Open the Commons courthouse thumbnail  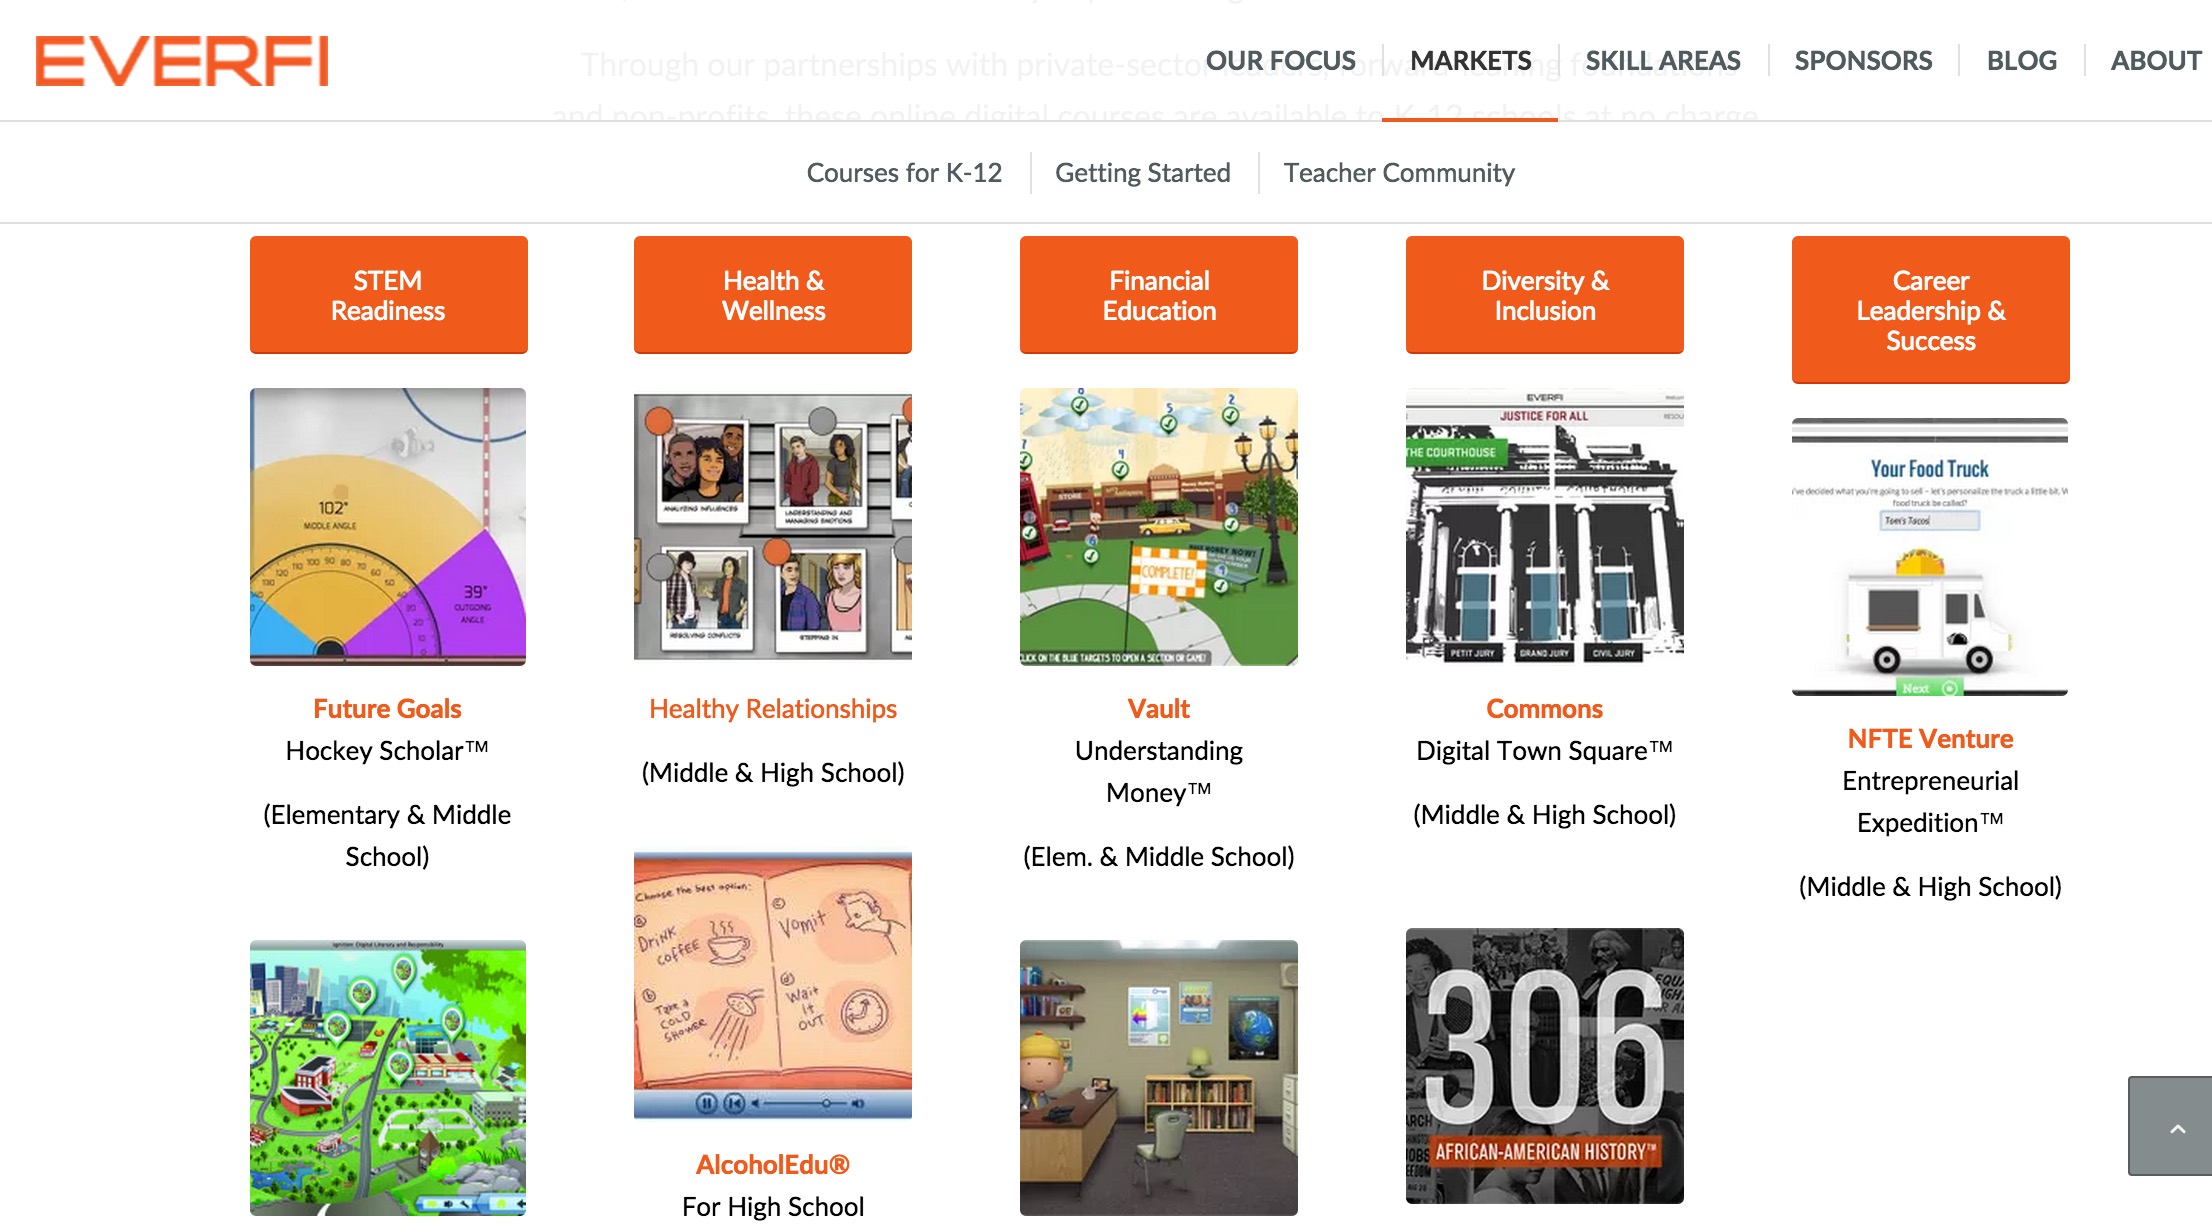1545,525
